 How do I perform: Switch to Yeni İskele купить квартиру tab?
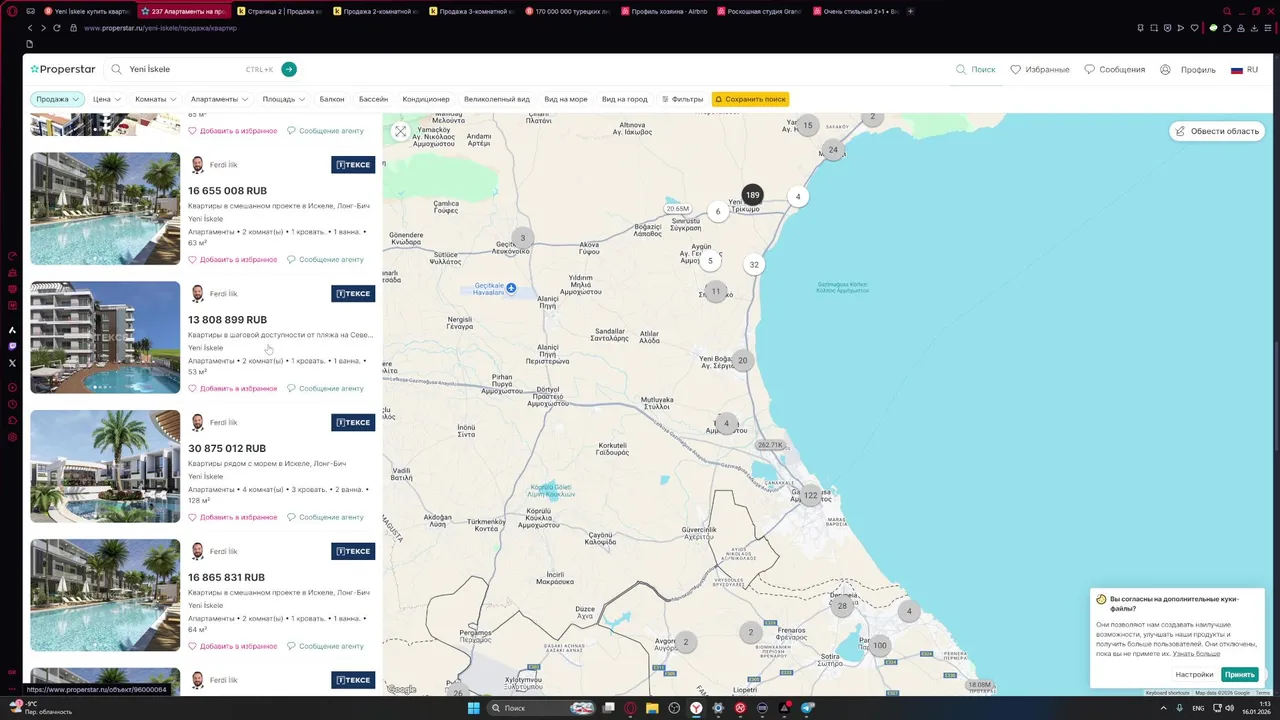[x=88, y=11]
